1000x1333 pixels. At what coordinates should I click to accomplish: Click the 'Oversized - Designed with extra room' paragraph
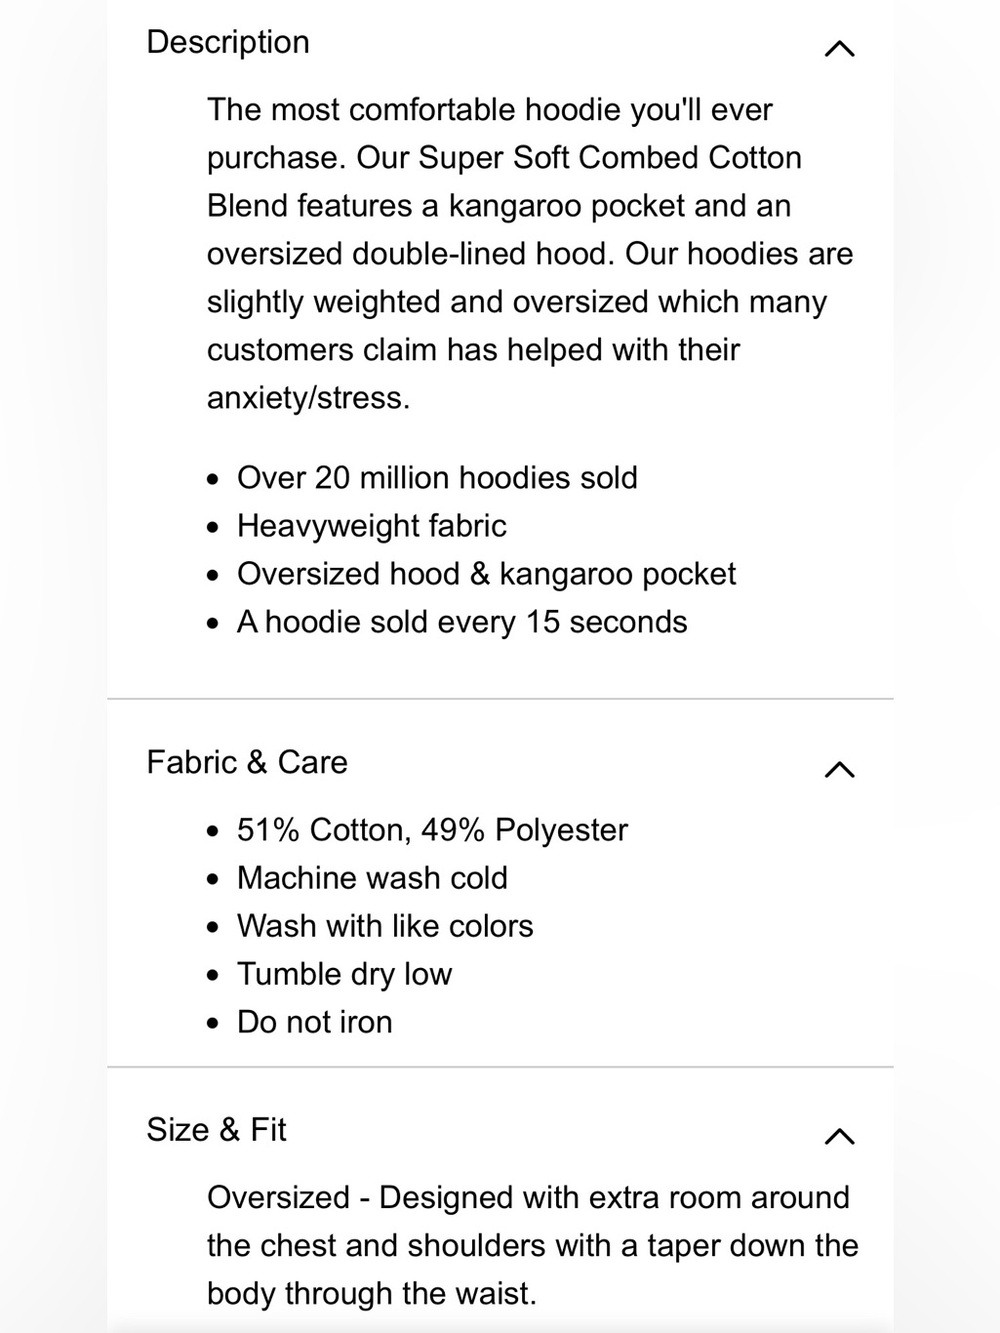click(x=532, y=1245)
